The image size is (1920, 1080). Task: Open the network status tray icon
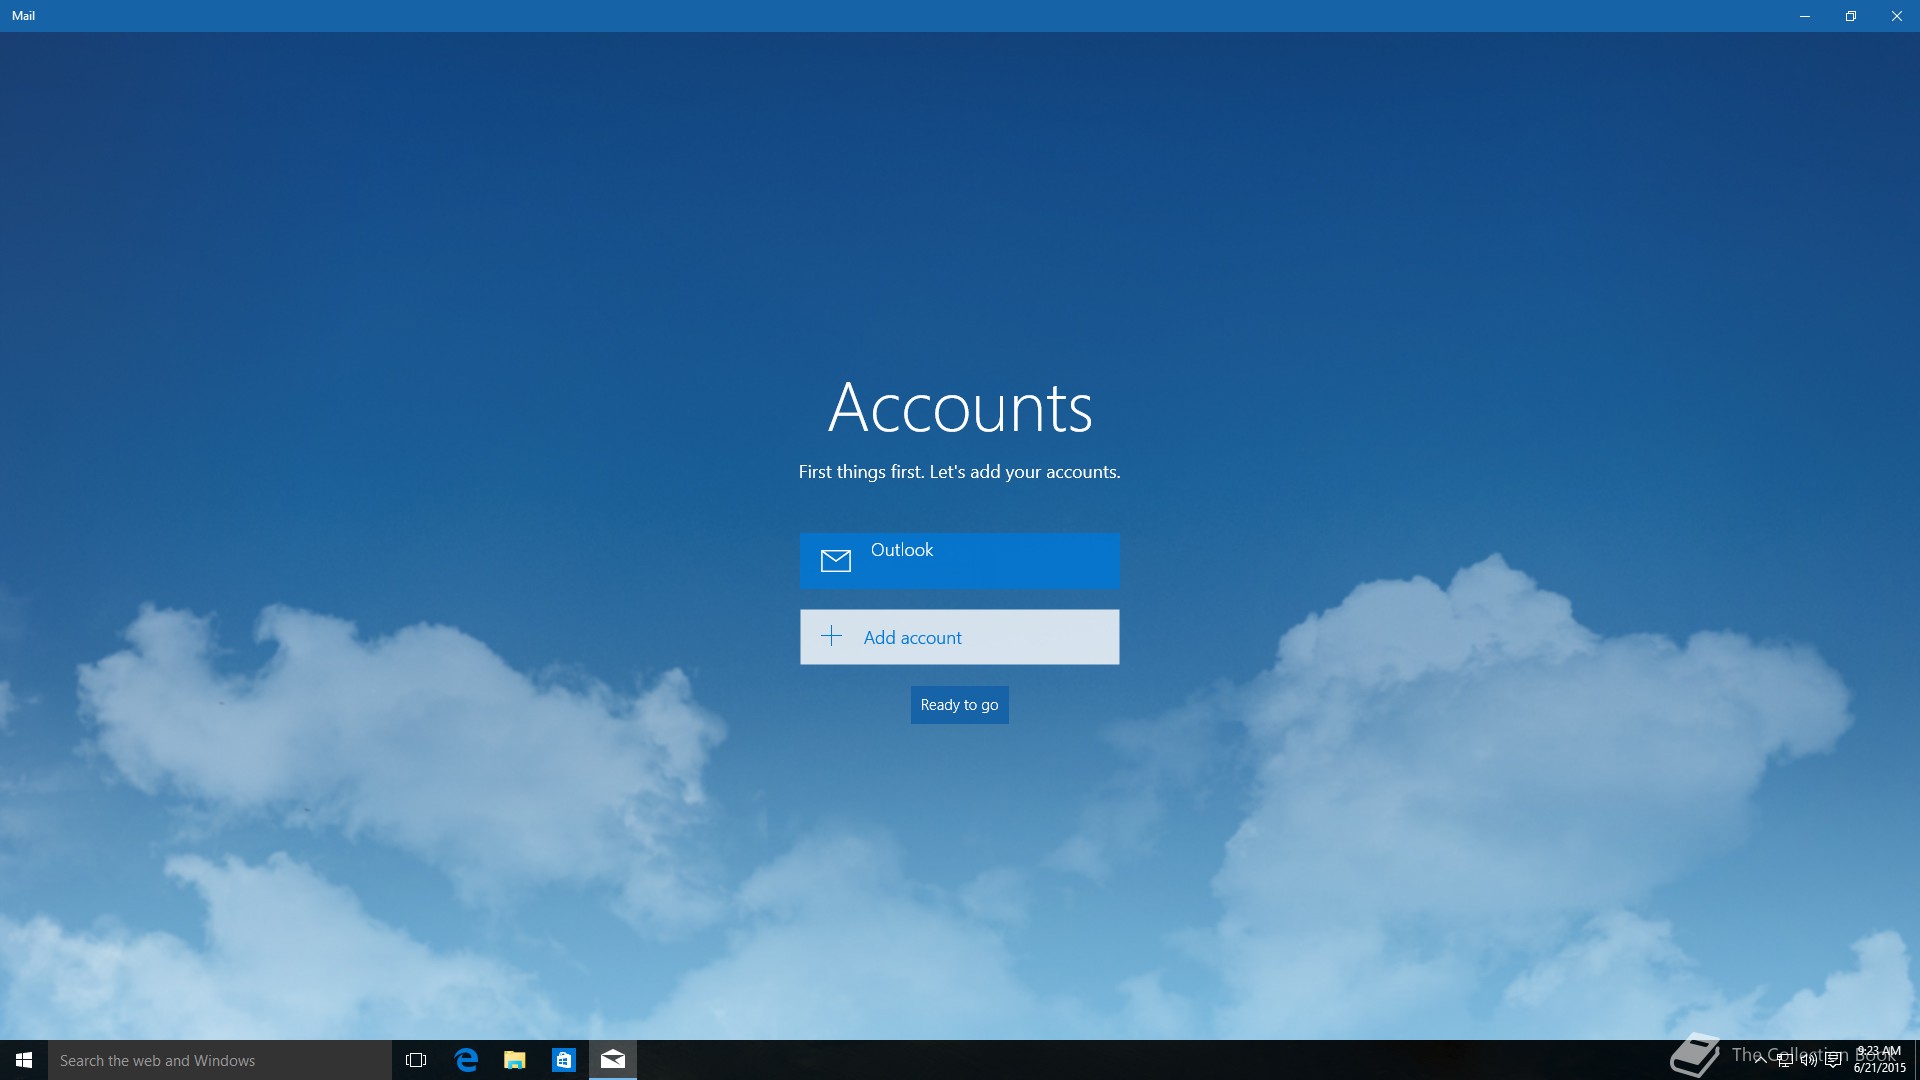[1785, 1060]
